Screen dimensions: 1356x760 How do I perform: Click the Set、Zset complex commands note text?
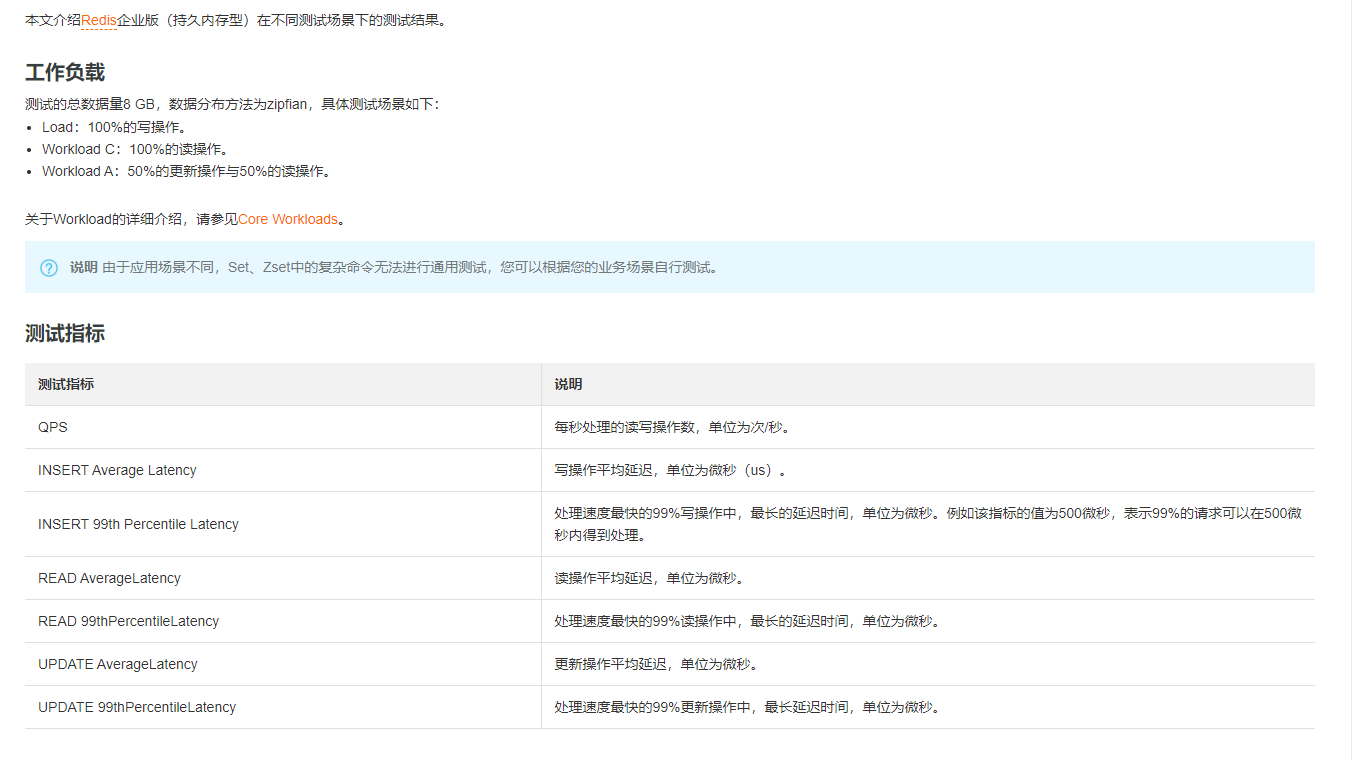[x=410, y=267]
